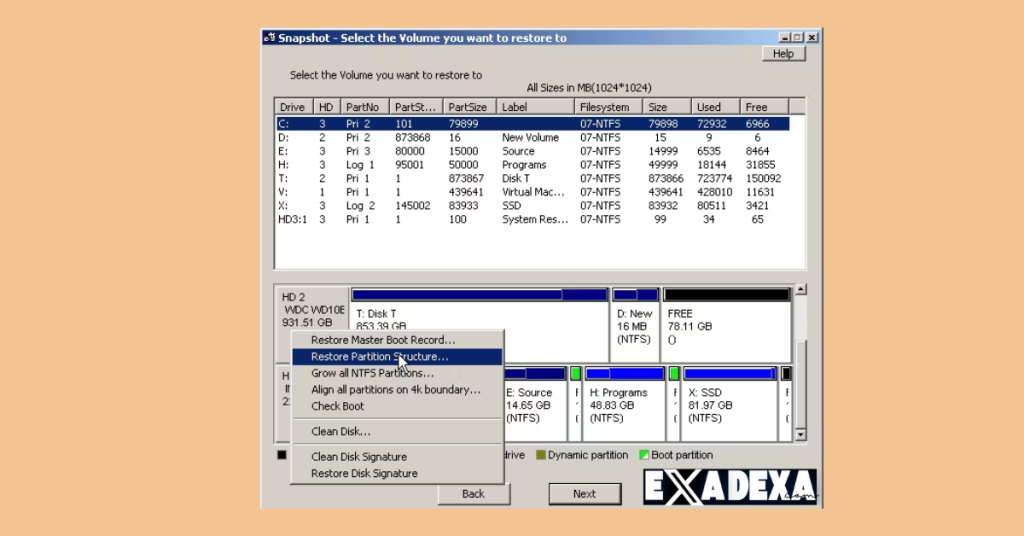
Task: Select the D: New Volume row
Action: [x=532, y=138]
